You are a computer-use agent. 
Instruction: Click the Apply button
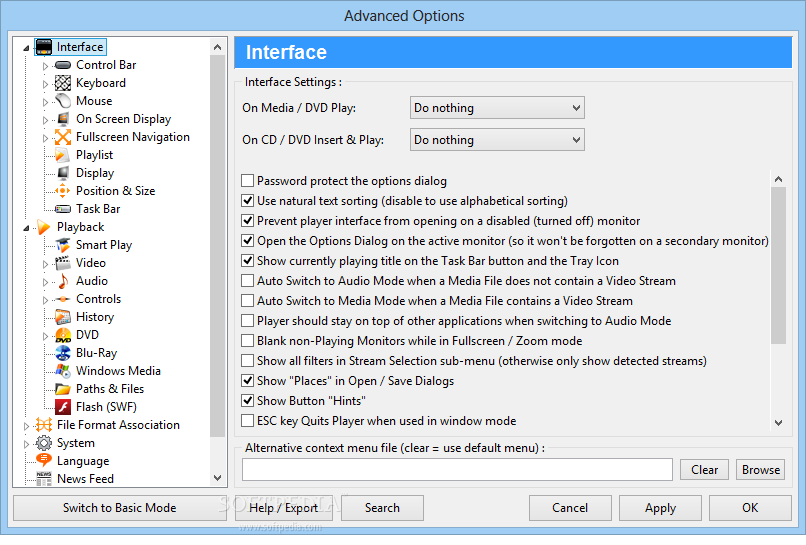click(x=661, y=508)
